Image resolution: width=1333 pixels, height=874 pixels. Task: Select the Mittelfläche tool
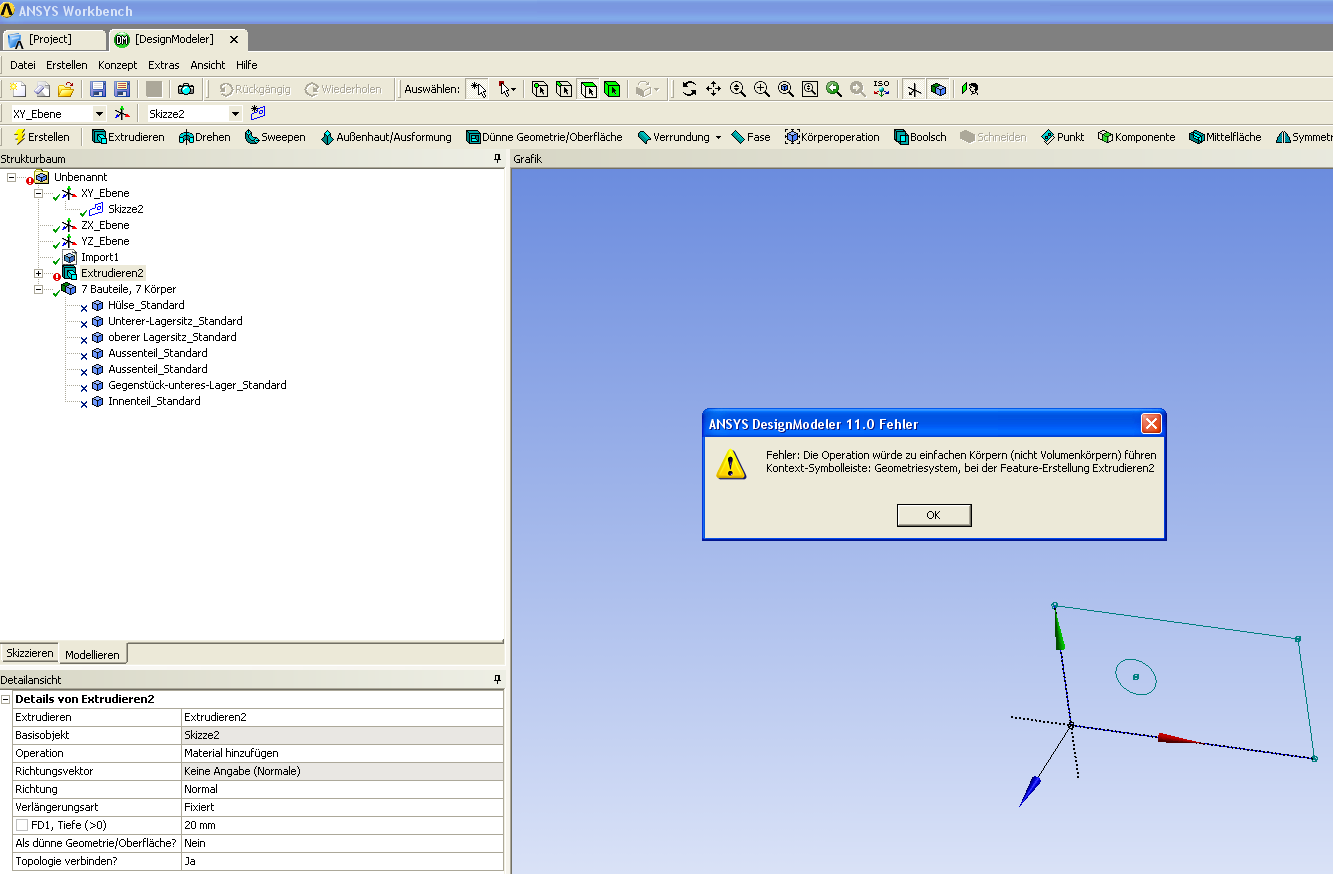1225,137
